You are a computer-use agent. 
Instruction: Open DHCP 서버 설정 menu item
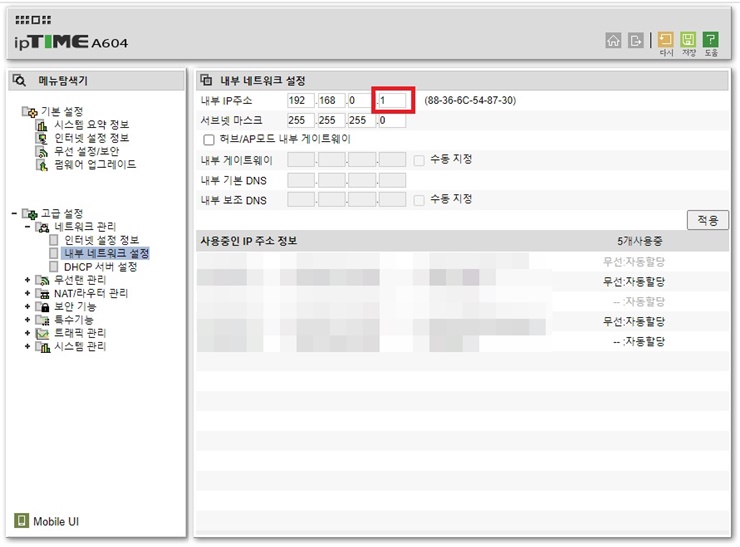[101, 267]
